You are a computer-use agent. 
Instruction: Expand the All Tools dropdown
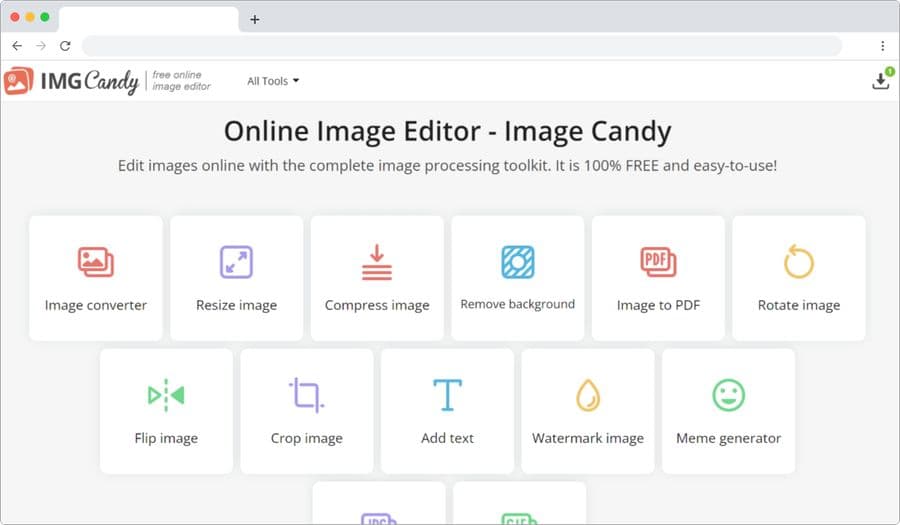point(273,81)
